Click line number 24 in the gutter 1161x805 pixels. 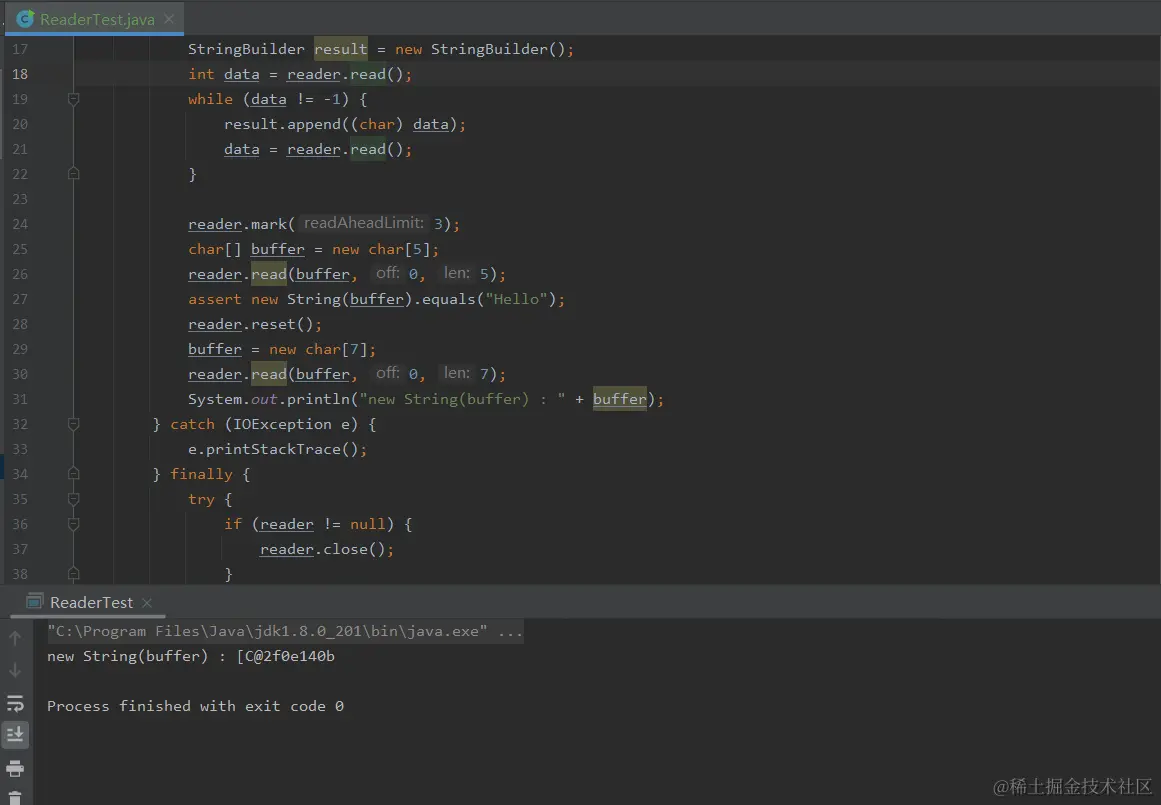click(20, 224)
